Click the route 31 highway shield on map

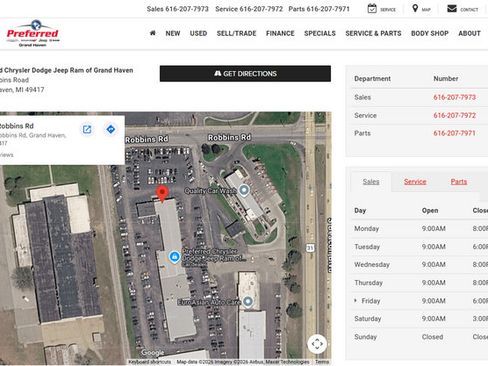(310, 248)
